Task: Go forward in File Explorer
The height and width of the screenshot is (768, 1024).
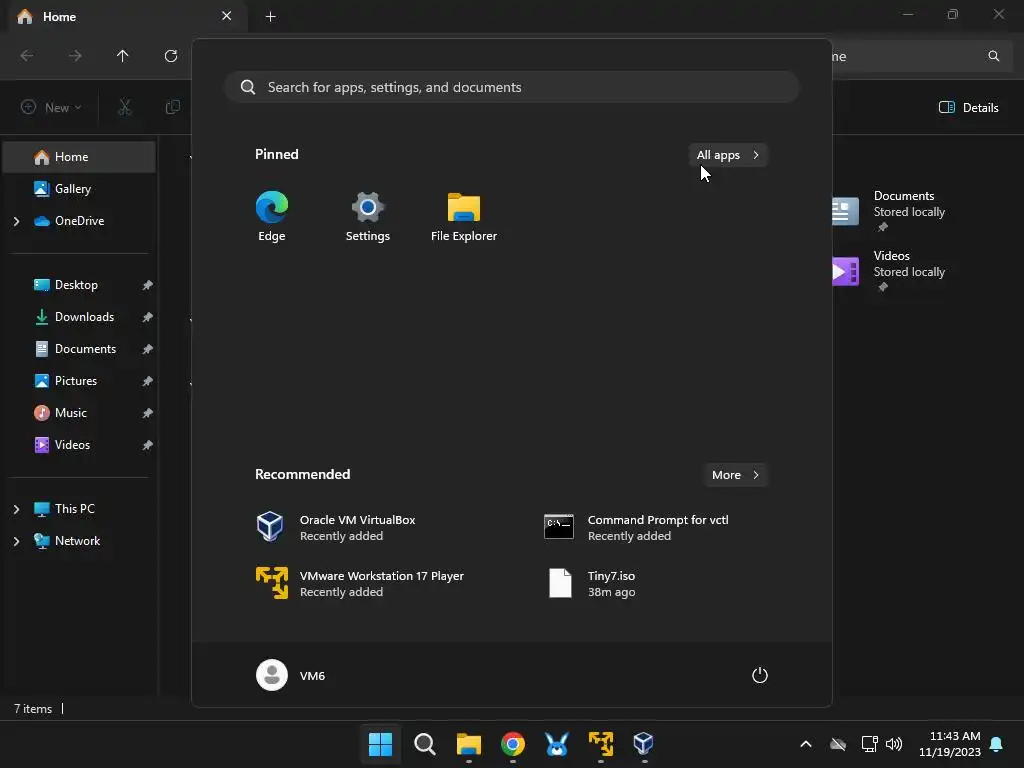Action: point(75,56)
